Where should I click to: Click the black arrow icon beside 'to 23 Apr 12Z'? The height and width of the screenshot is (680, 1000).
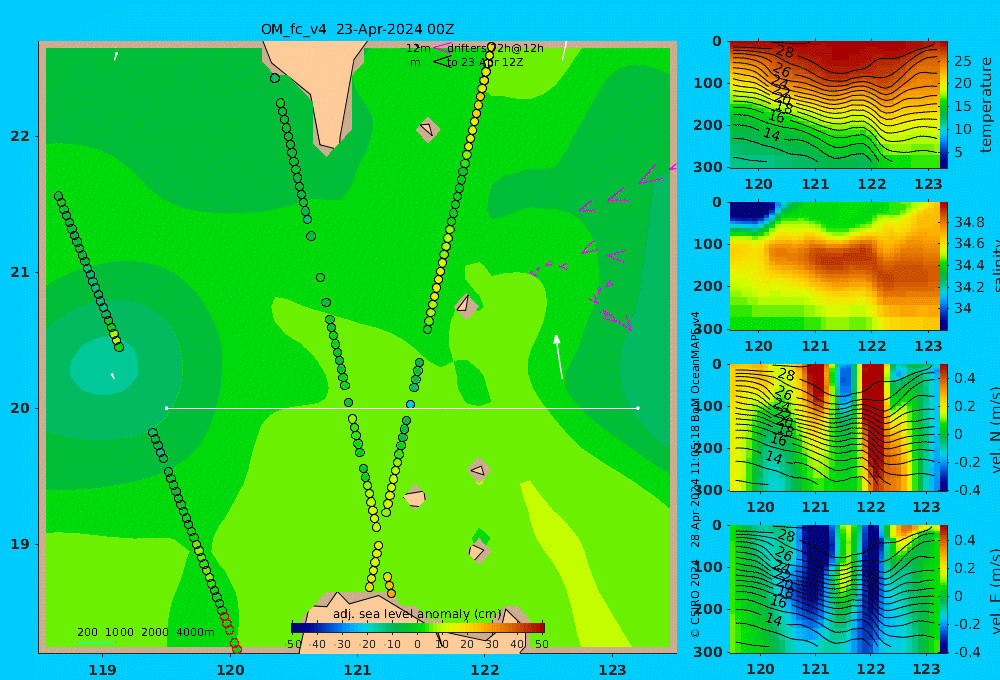(441, 62)
